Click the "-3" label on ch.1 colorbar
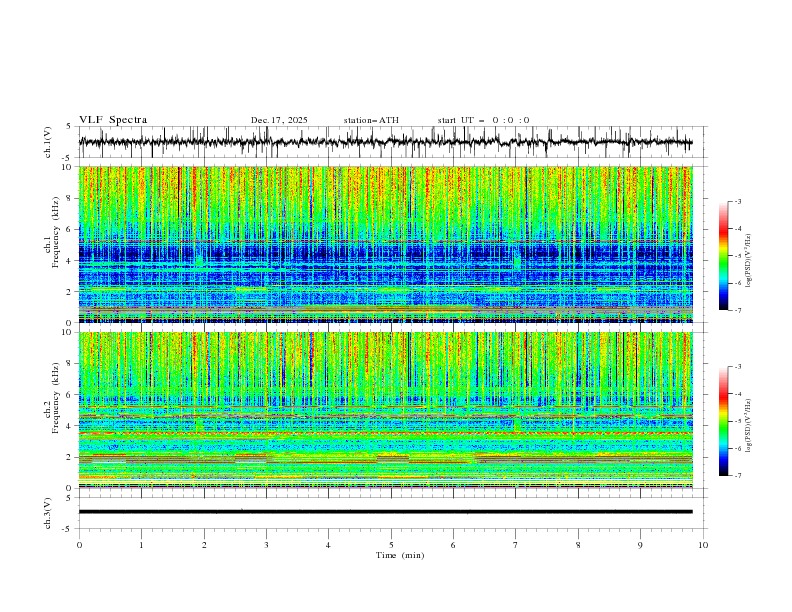Image resolution: width=792 pixels, height=612 pixels. pyautogui.click(x=738, y=201)
